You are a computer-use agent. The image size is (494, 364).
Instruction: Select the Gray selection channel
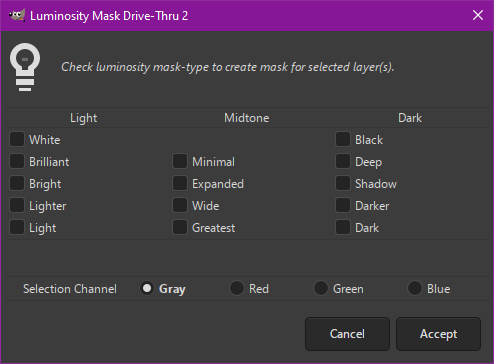pyautogui.click(x=147, y=288)
